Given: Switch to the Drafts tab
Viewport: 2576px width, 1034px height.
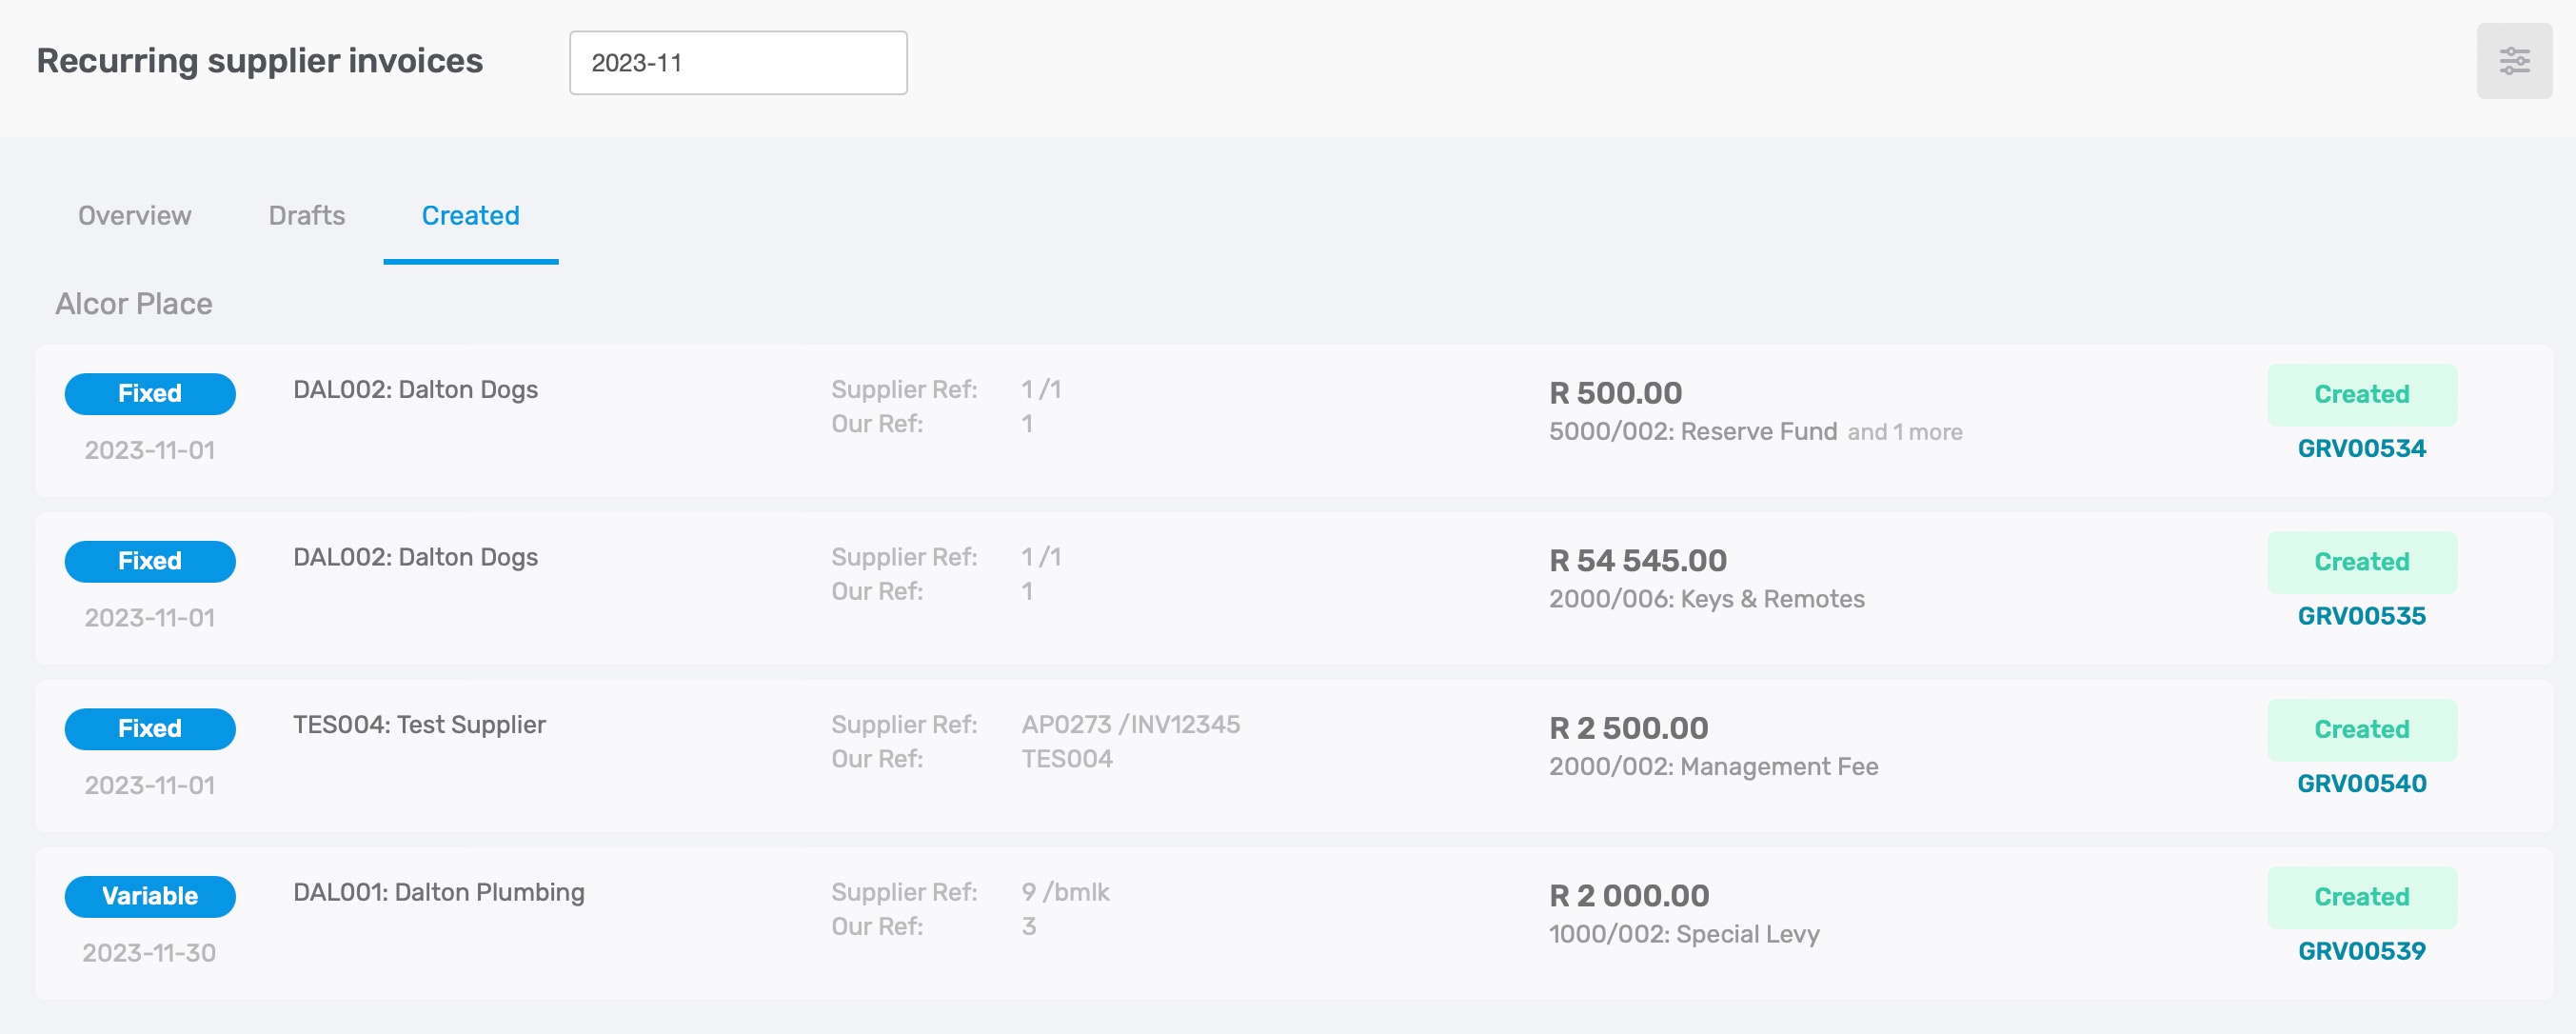Looking at the screenshot, I should (307, 215).
